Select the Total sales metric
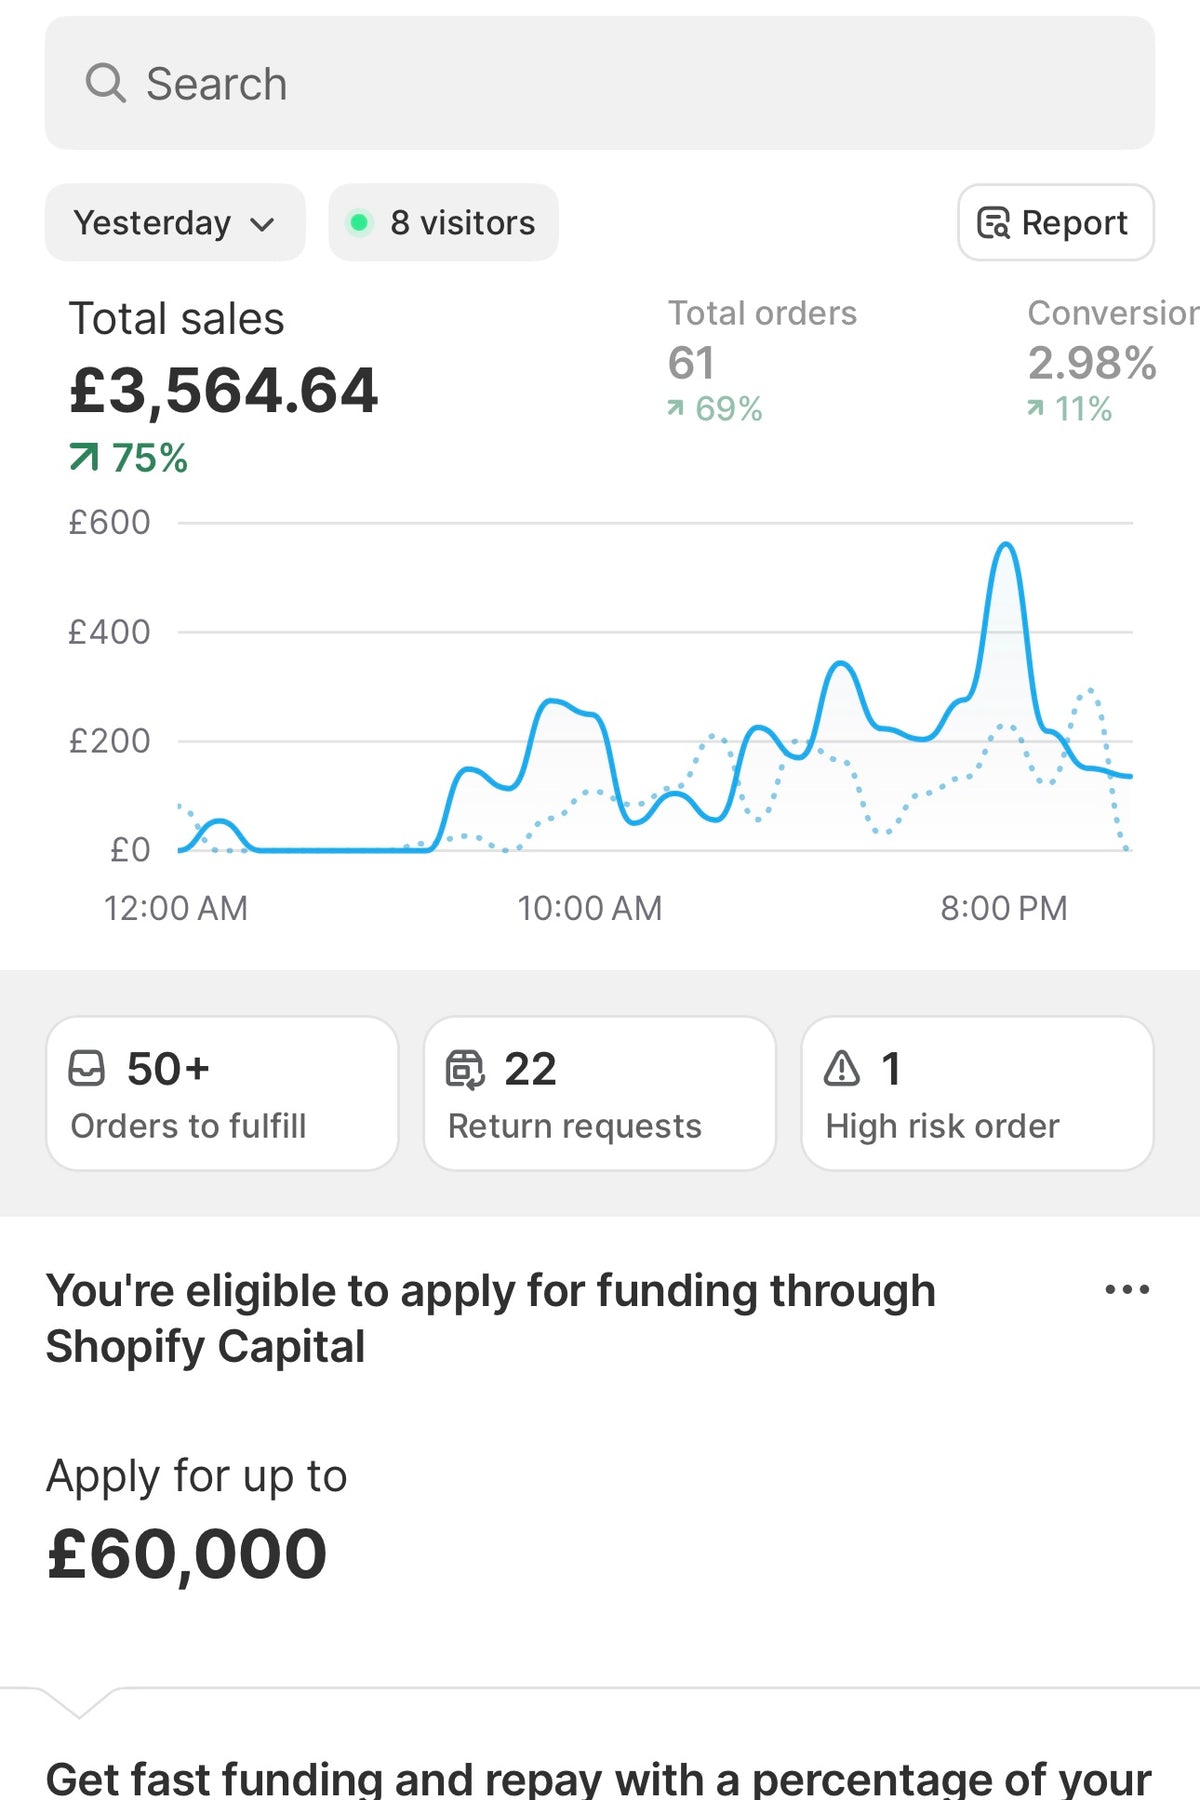This screenshot has width=1200, height=1800. click(x=224, y=385)
